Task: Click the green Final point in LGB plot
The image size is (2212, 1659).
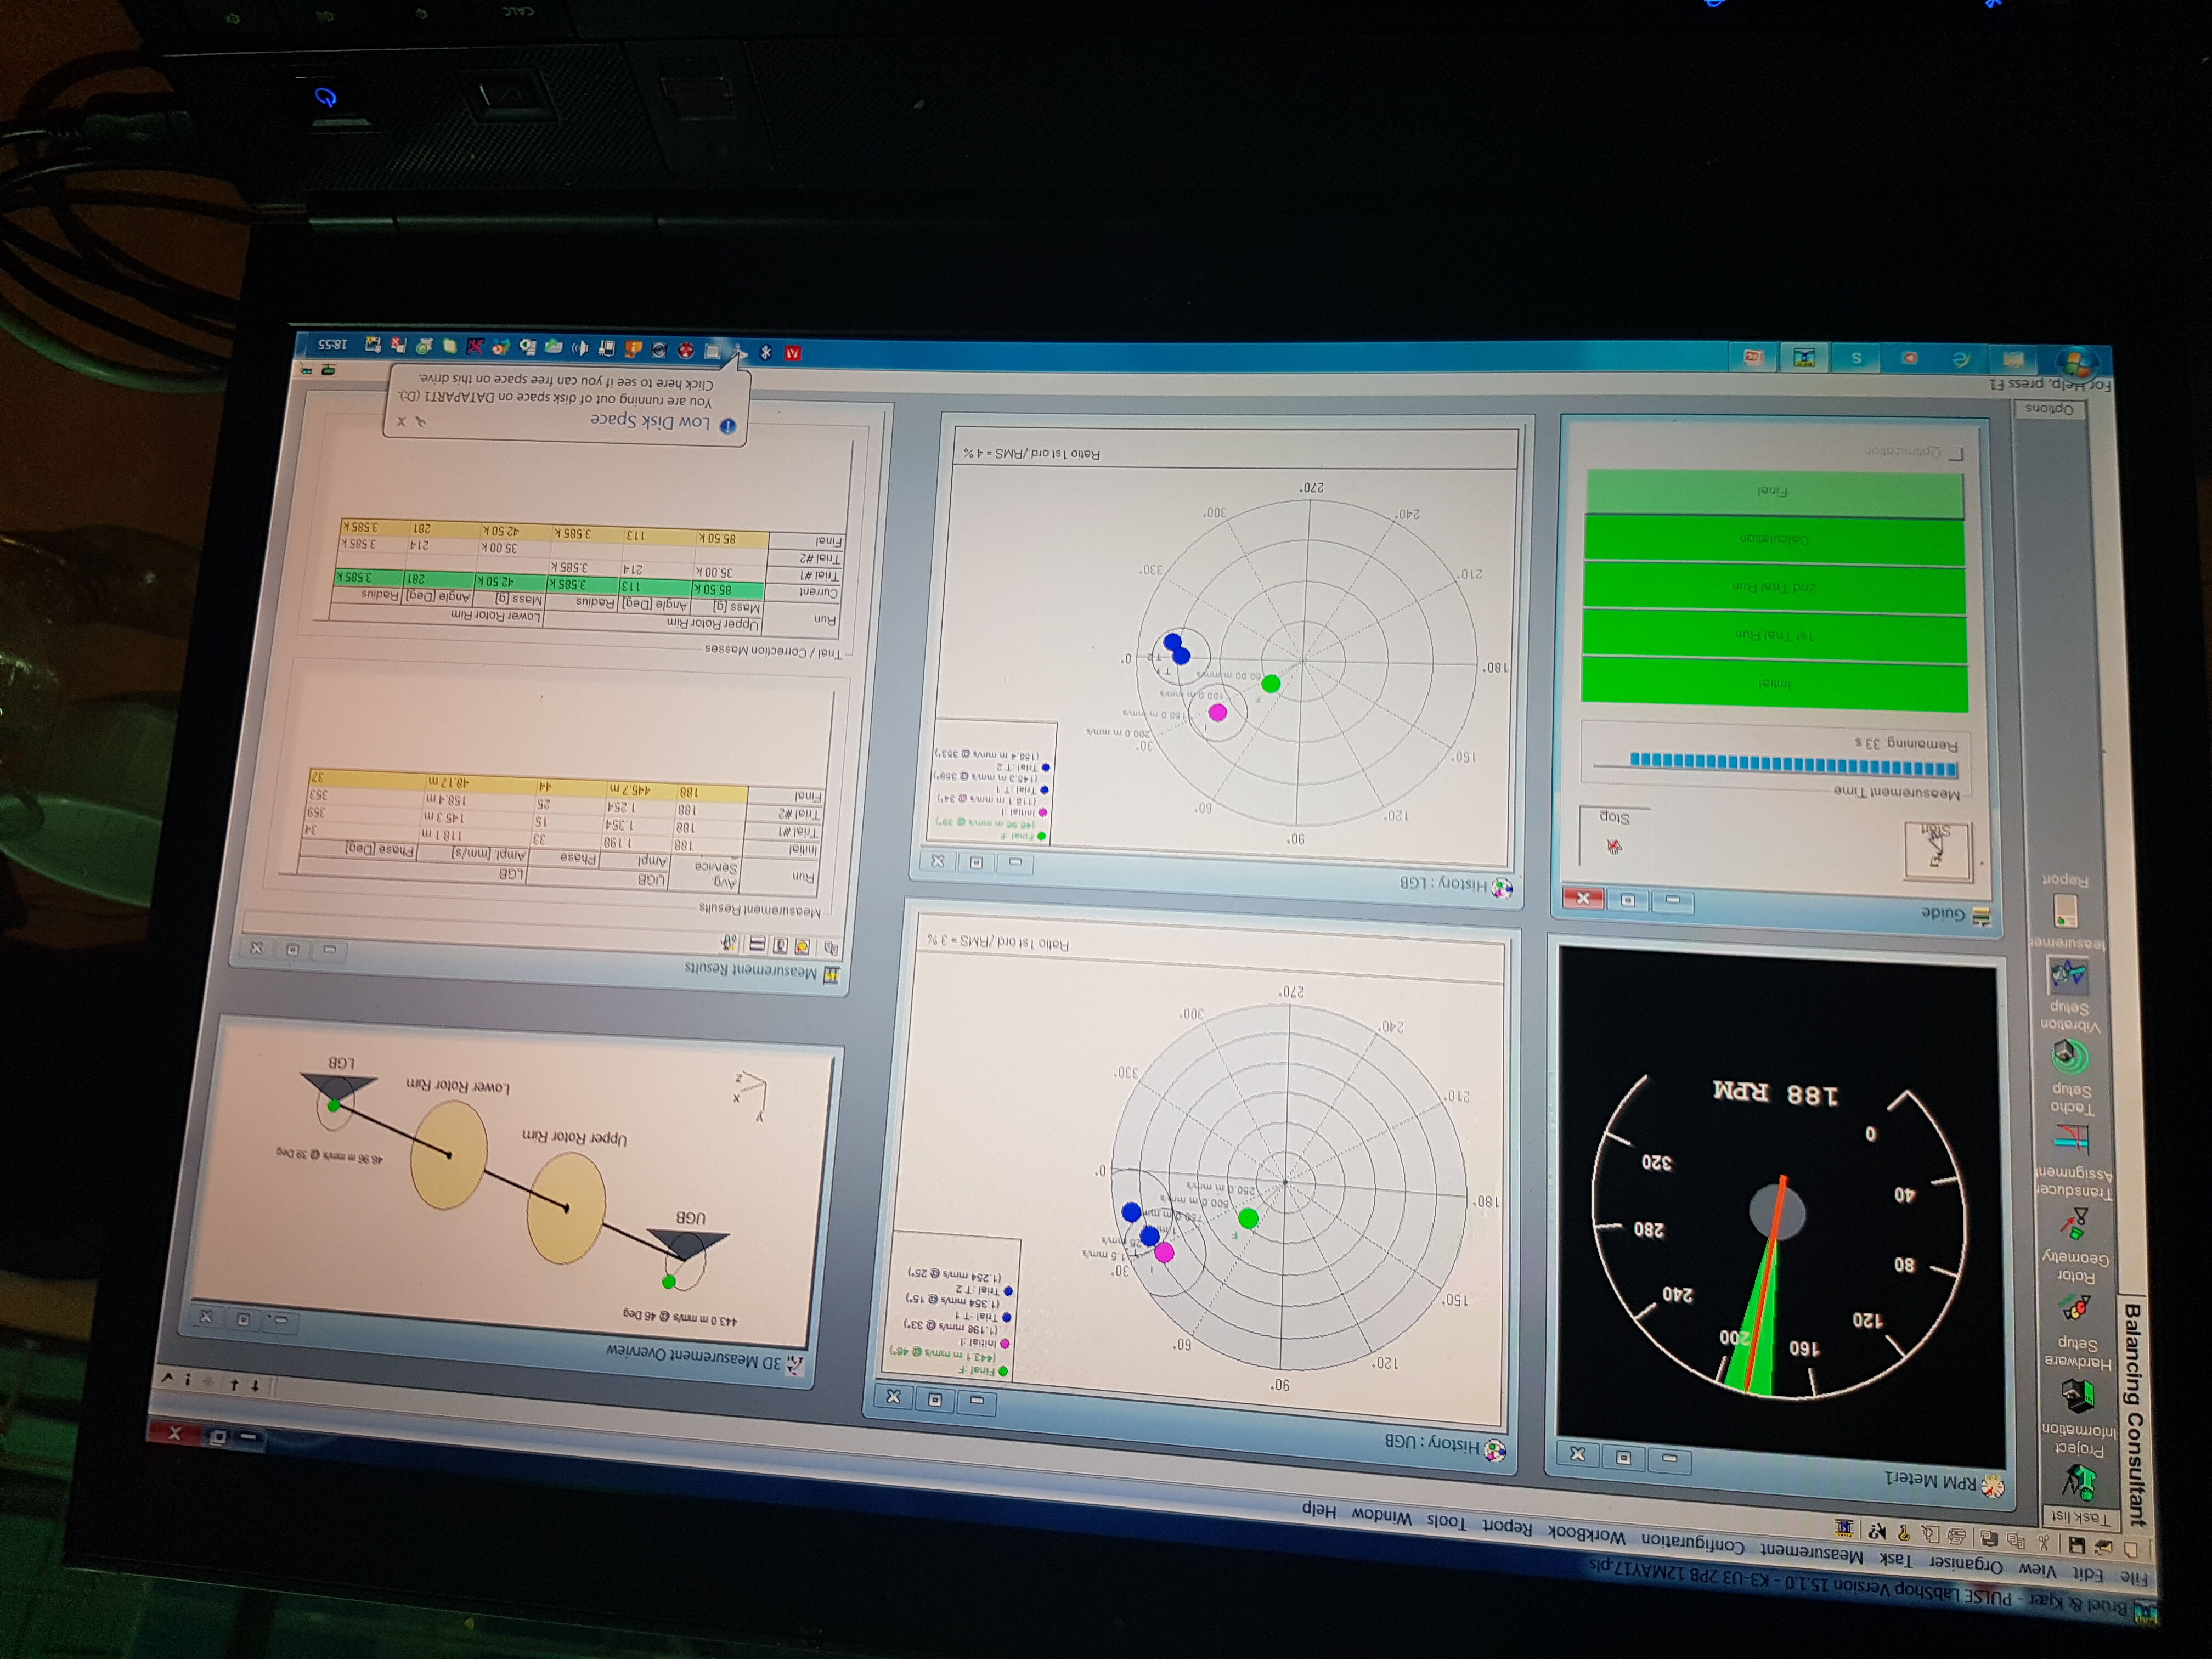Action: tap(1270, 684)
